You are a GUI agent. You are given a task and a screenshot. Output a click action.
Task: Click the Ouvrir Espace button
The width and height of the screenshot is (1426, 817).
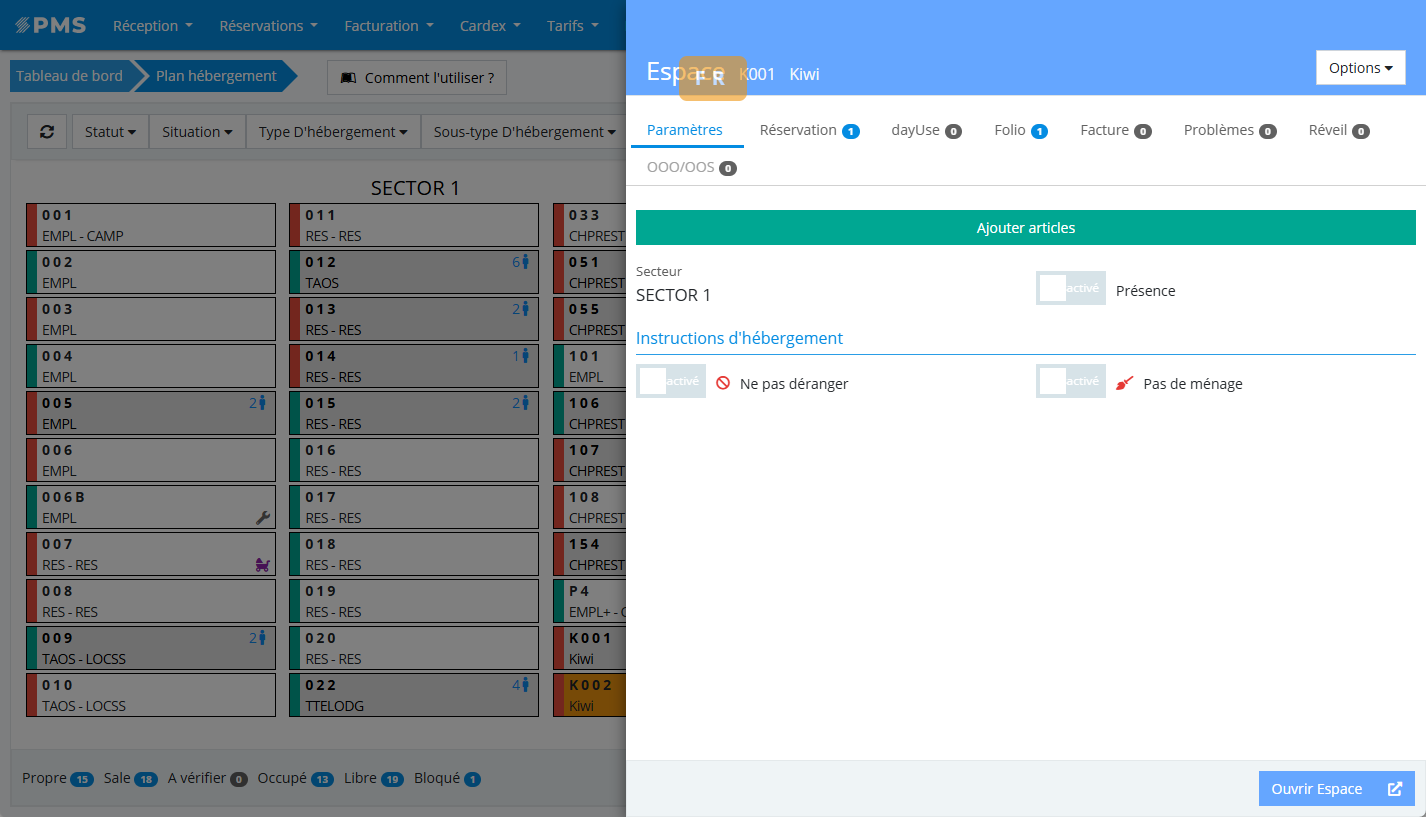point(1336,789)
